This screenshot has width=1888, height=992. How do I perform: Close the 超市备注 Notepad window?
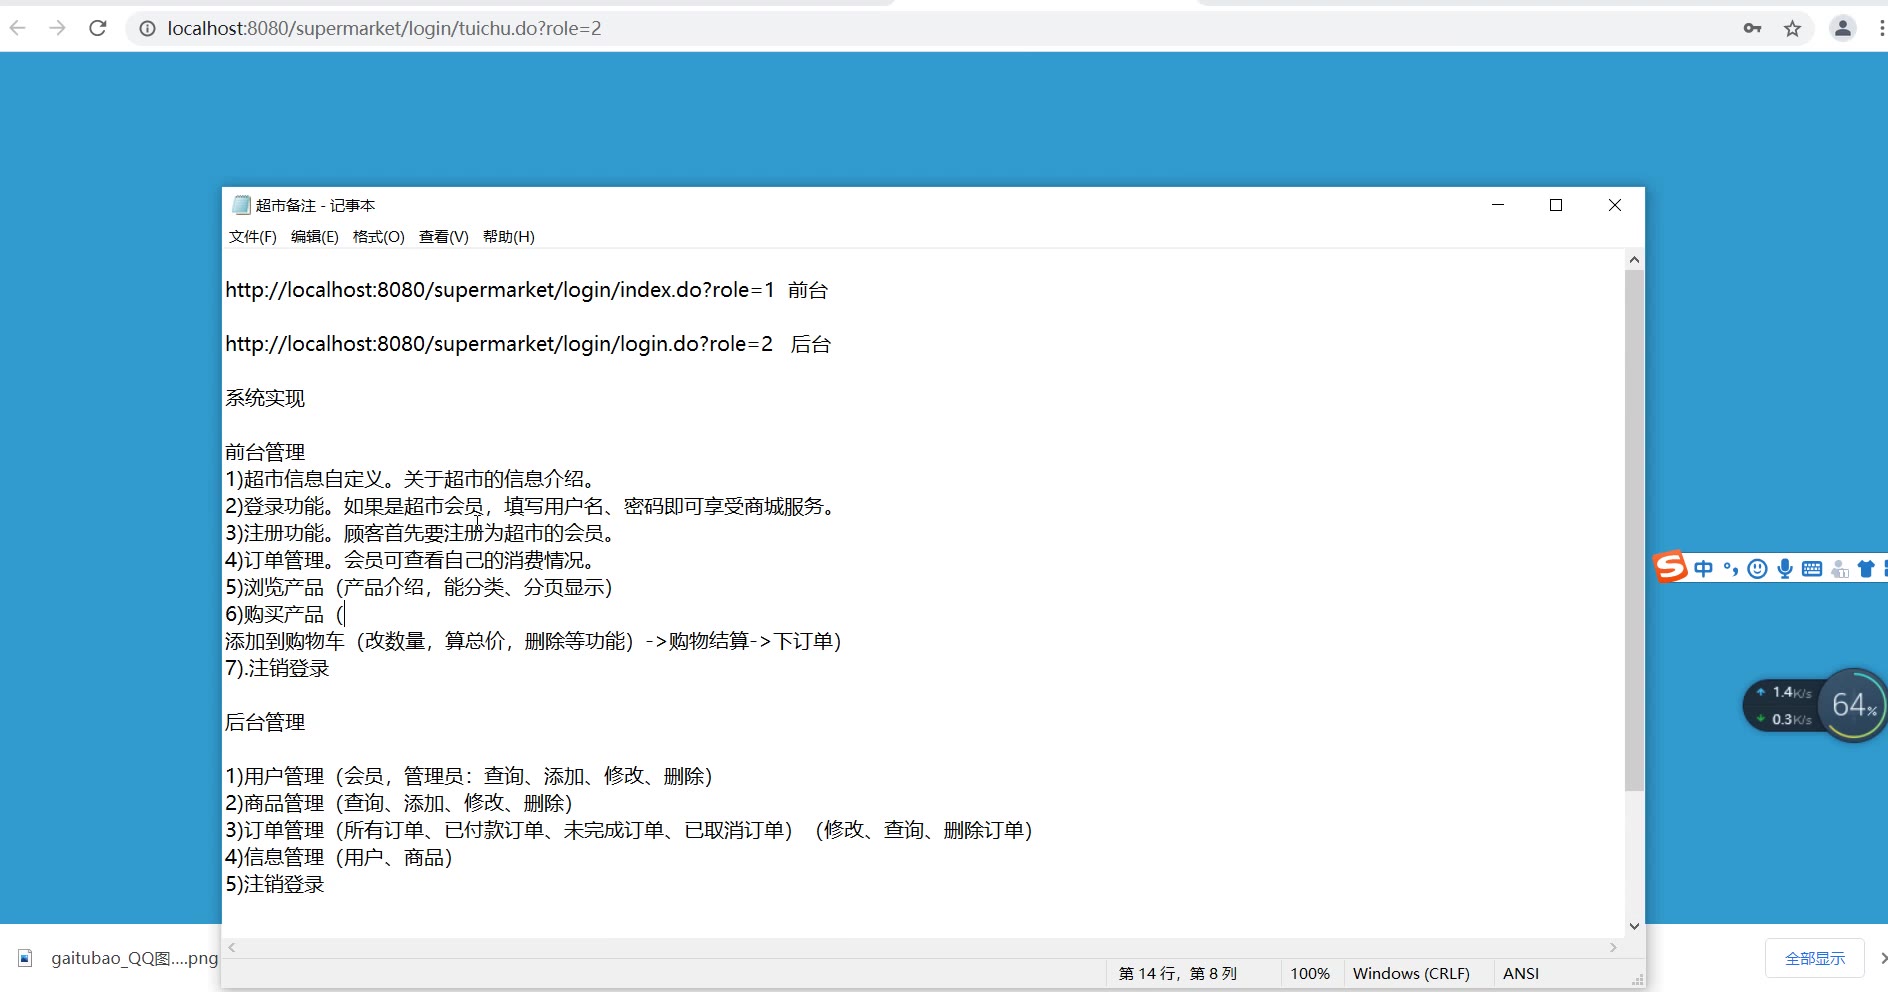(x=1615, y=205)
